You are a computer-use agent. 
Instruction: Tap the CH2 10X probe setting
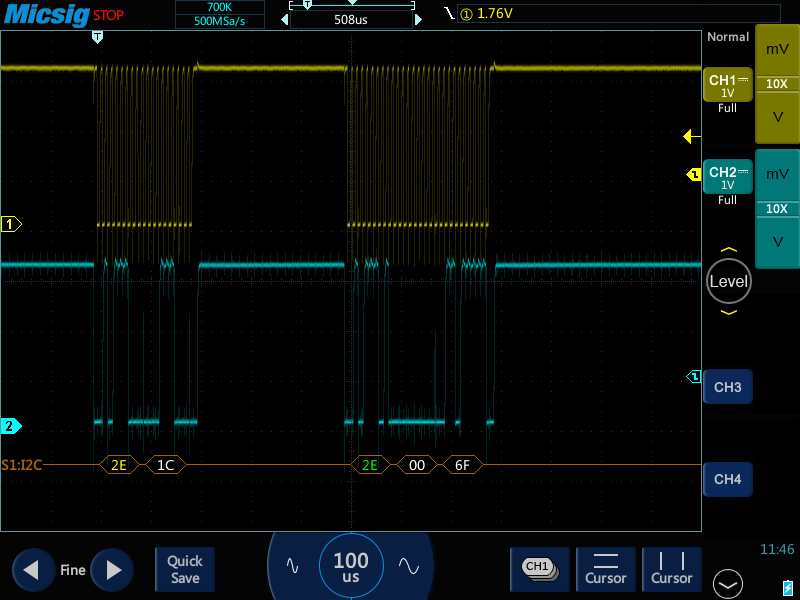[777, 209]
